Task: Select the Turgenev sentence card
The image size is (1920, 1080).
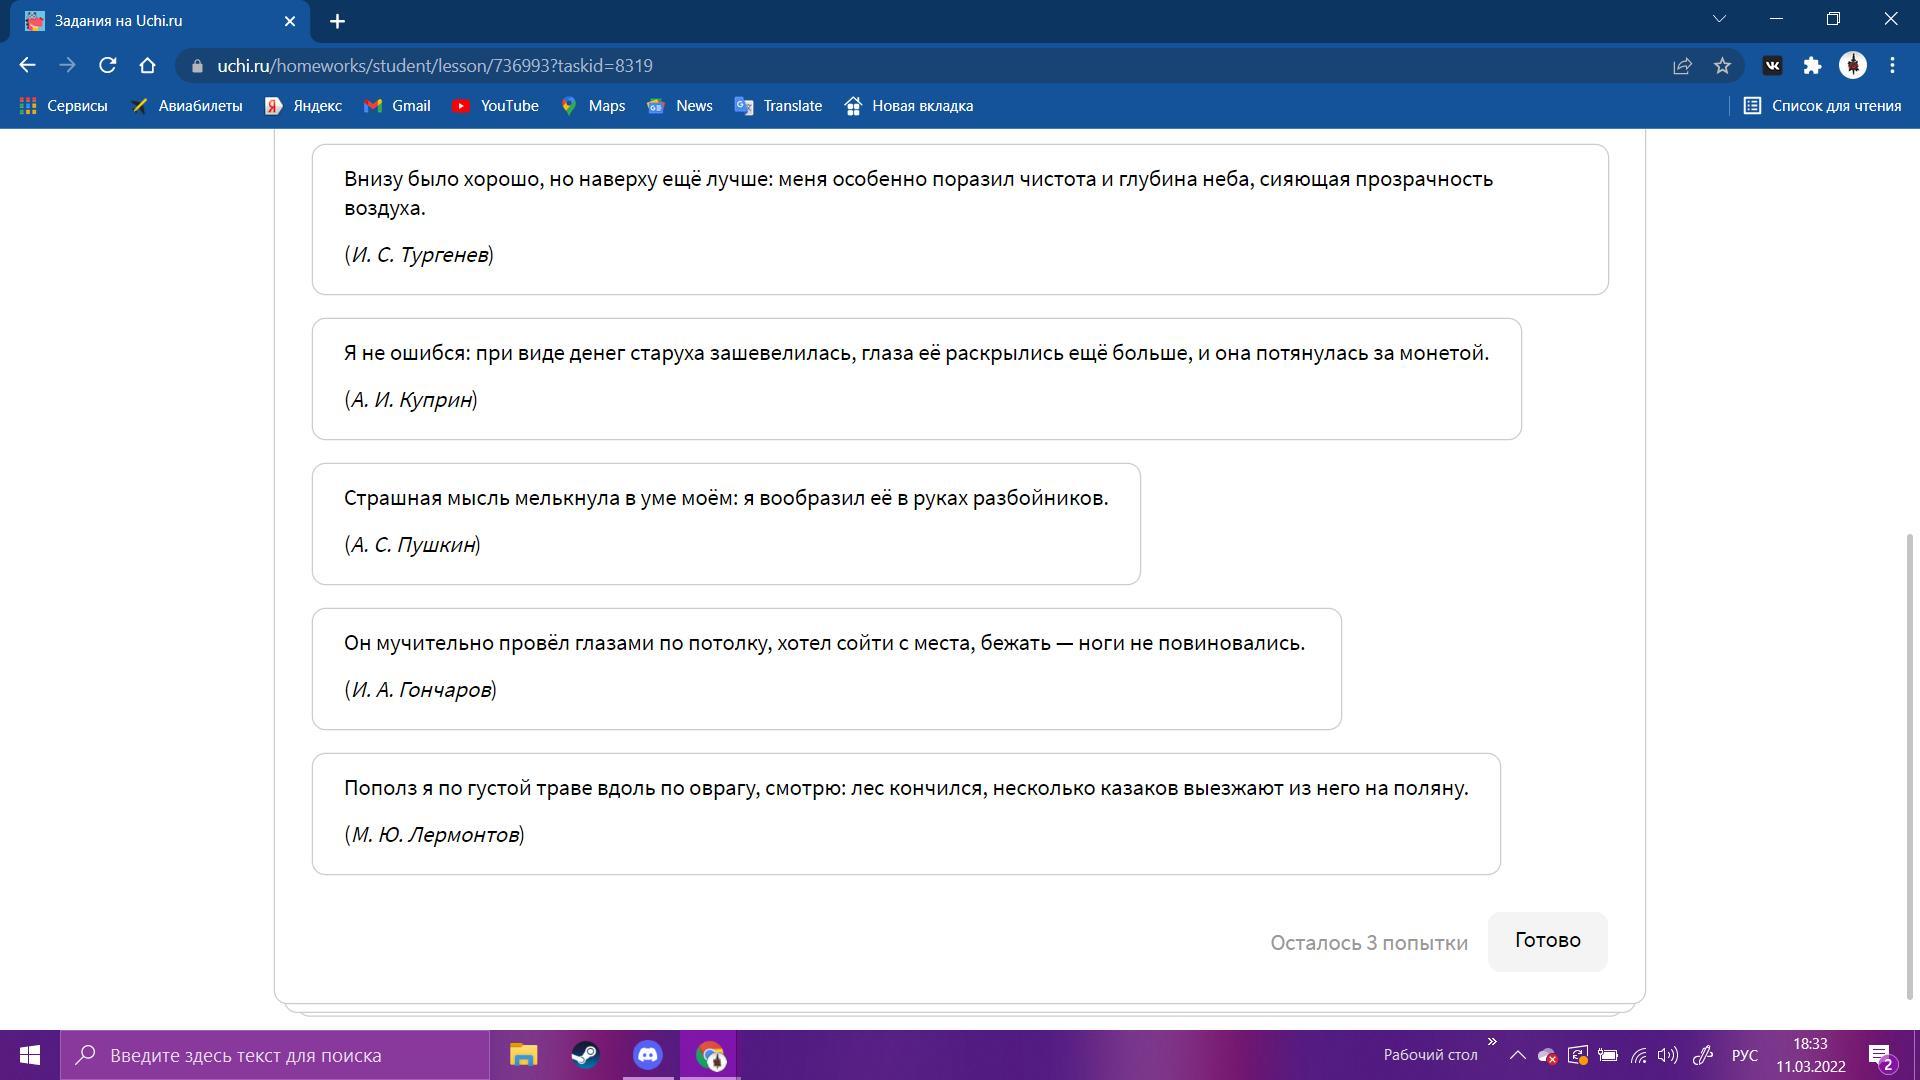Action: pyautogui.click(x=959, y=219)
